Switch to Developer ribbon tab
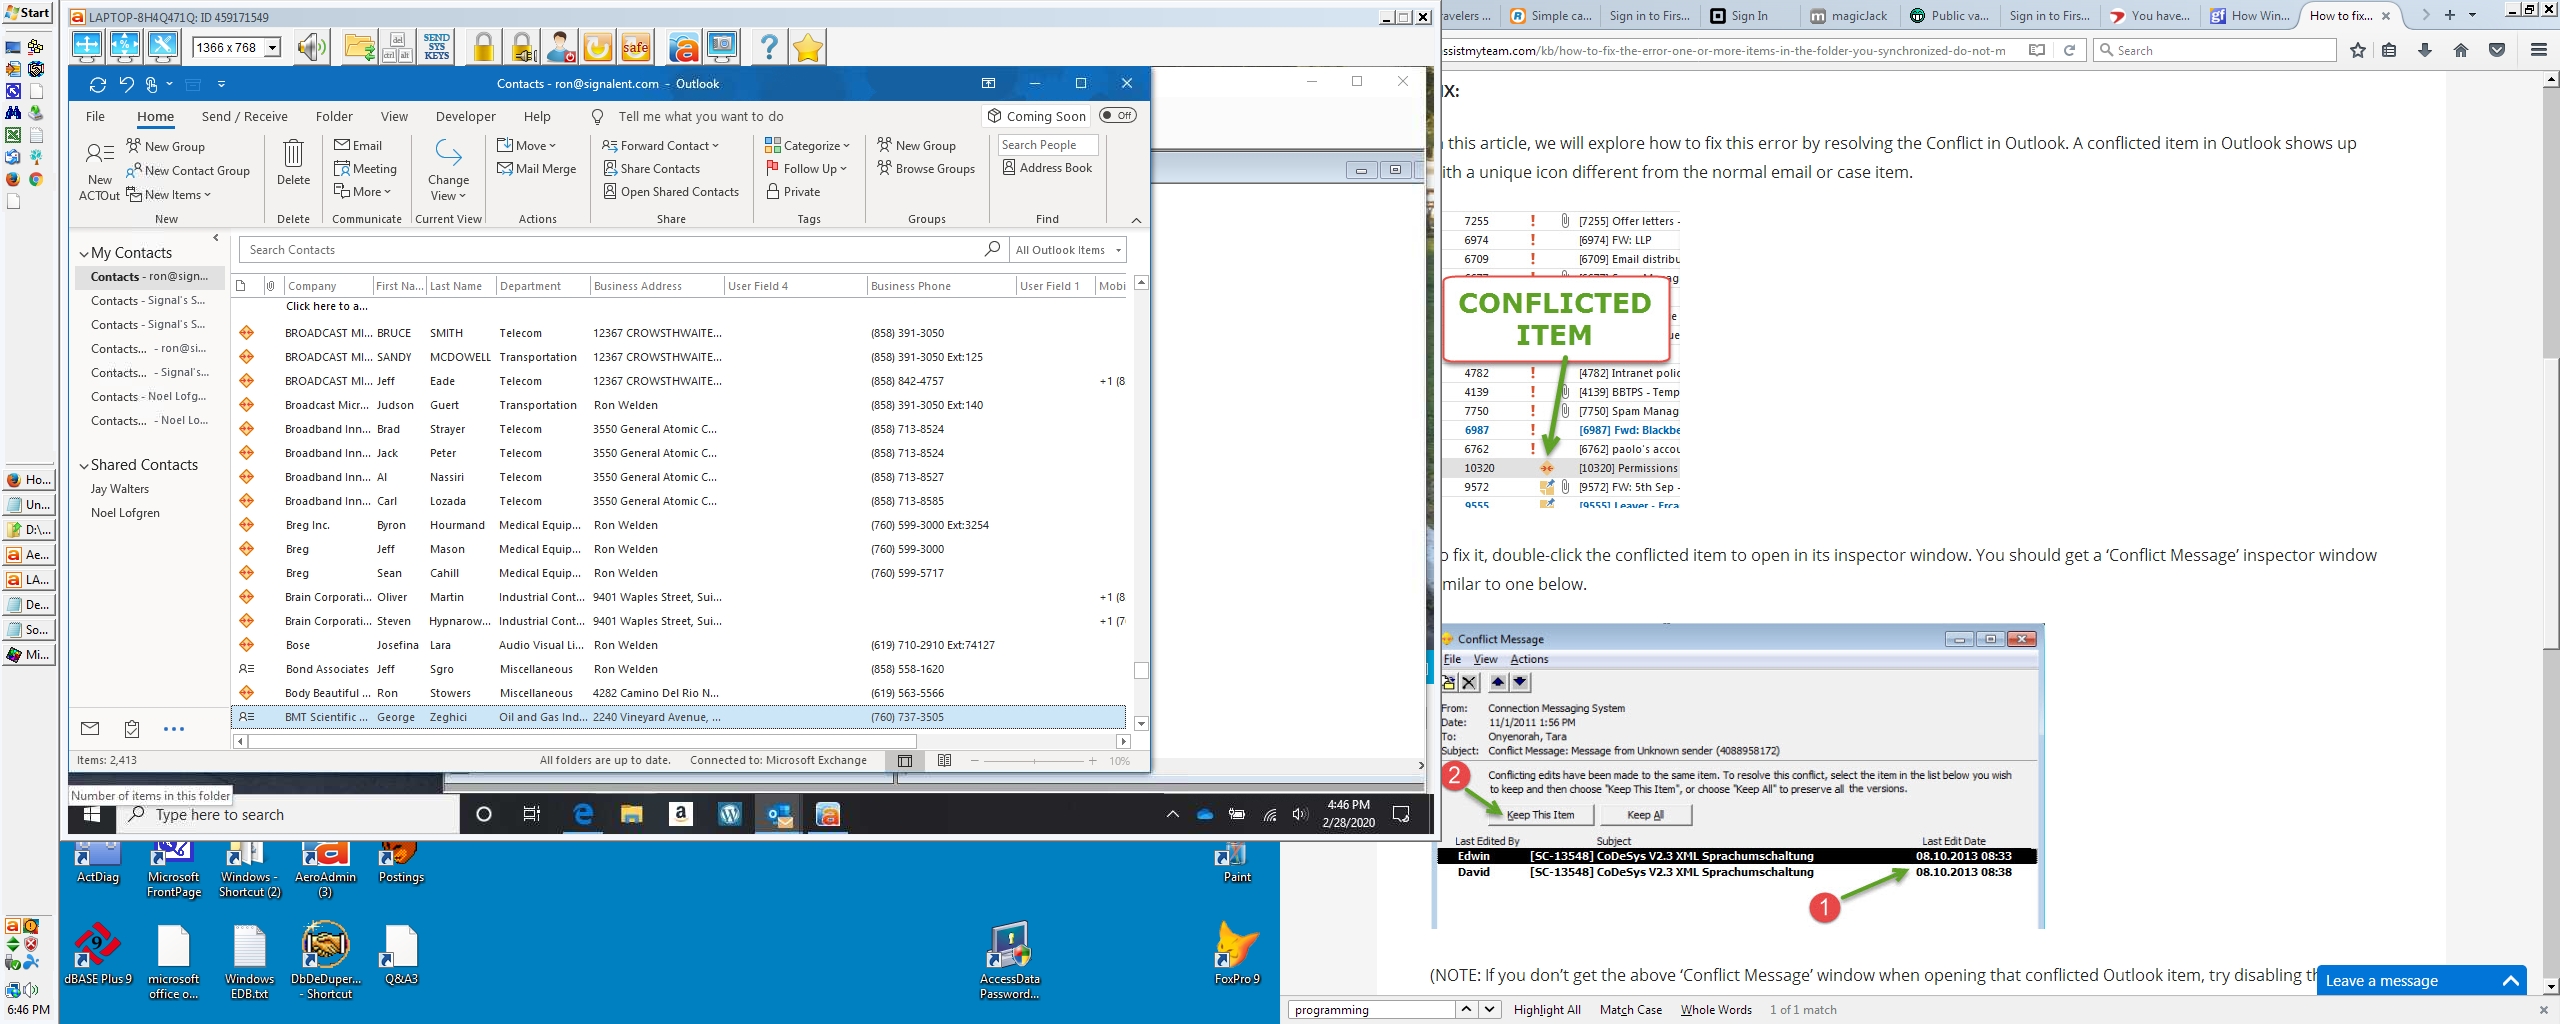This screenshot has height=1024, width=2560. (465, 117)
